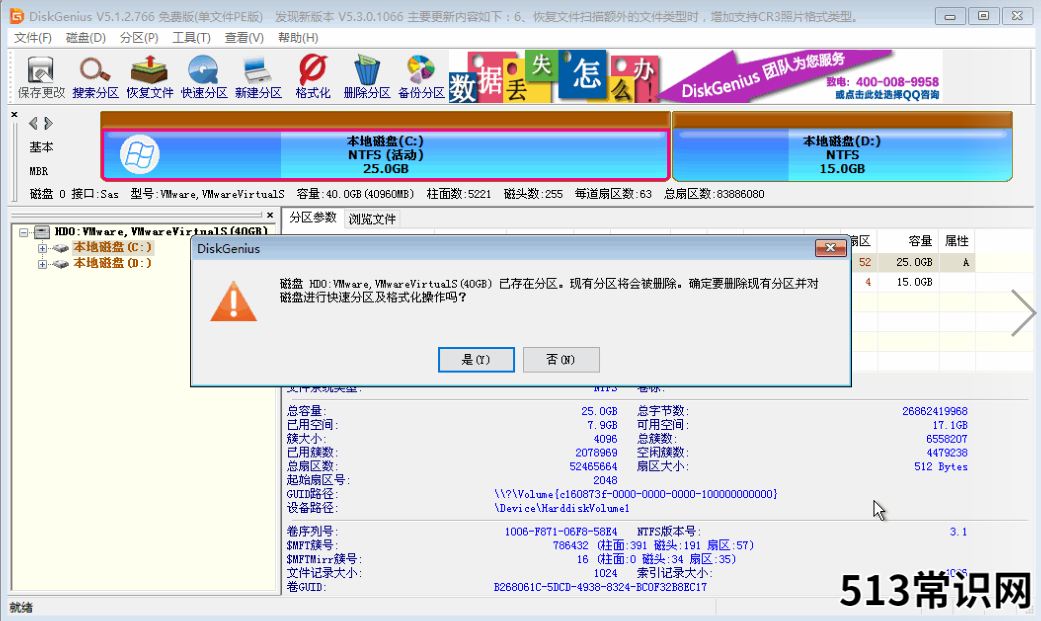Go to next disk with right arrow

pos(48,123)
